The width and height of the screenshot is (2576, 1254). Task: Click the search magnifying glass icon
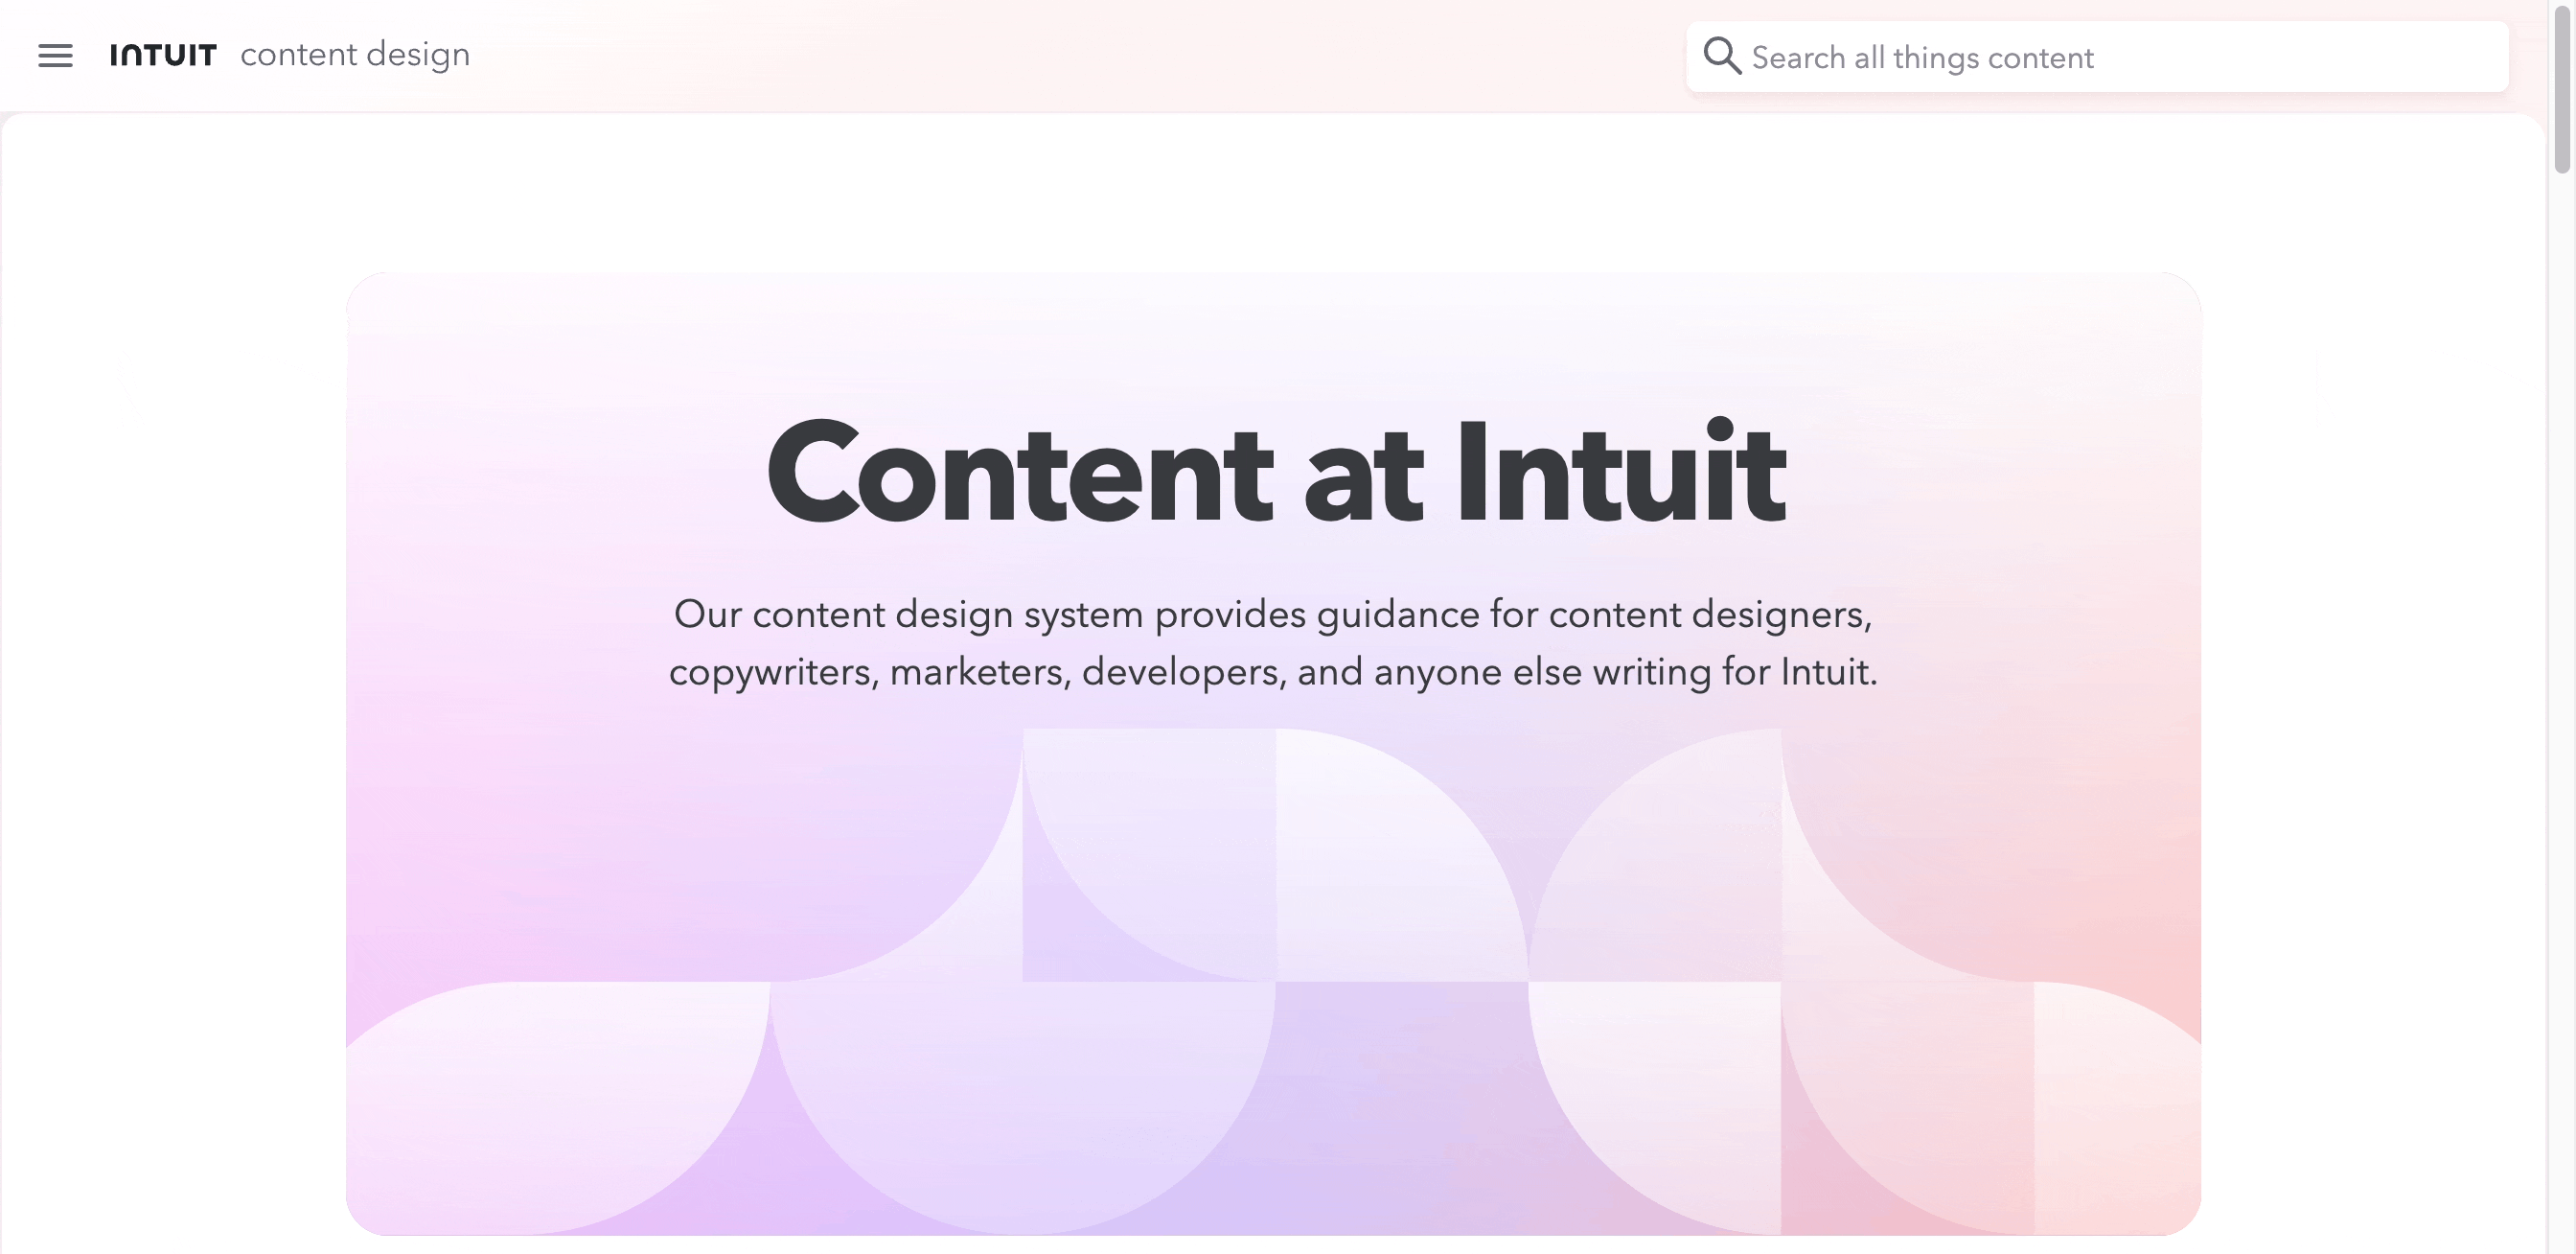1721,56
